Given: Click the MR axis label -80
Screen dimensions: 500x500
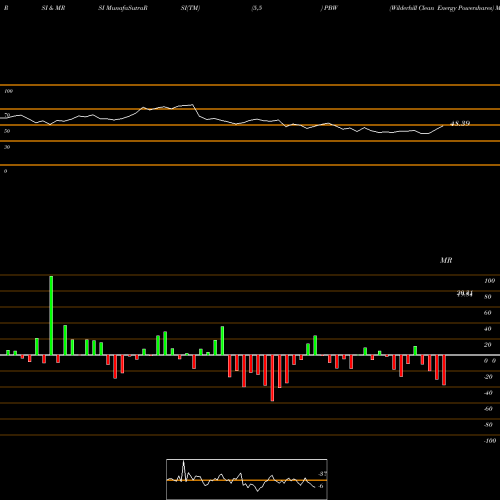Looking at the screenshot, I should pos(488,425).
